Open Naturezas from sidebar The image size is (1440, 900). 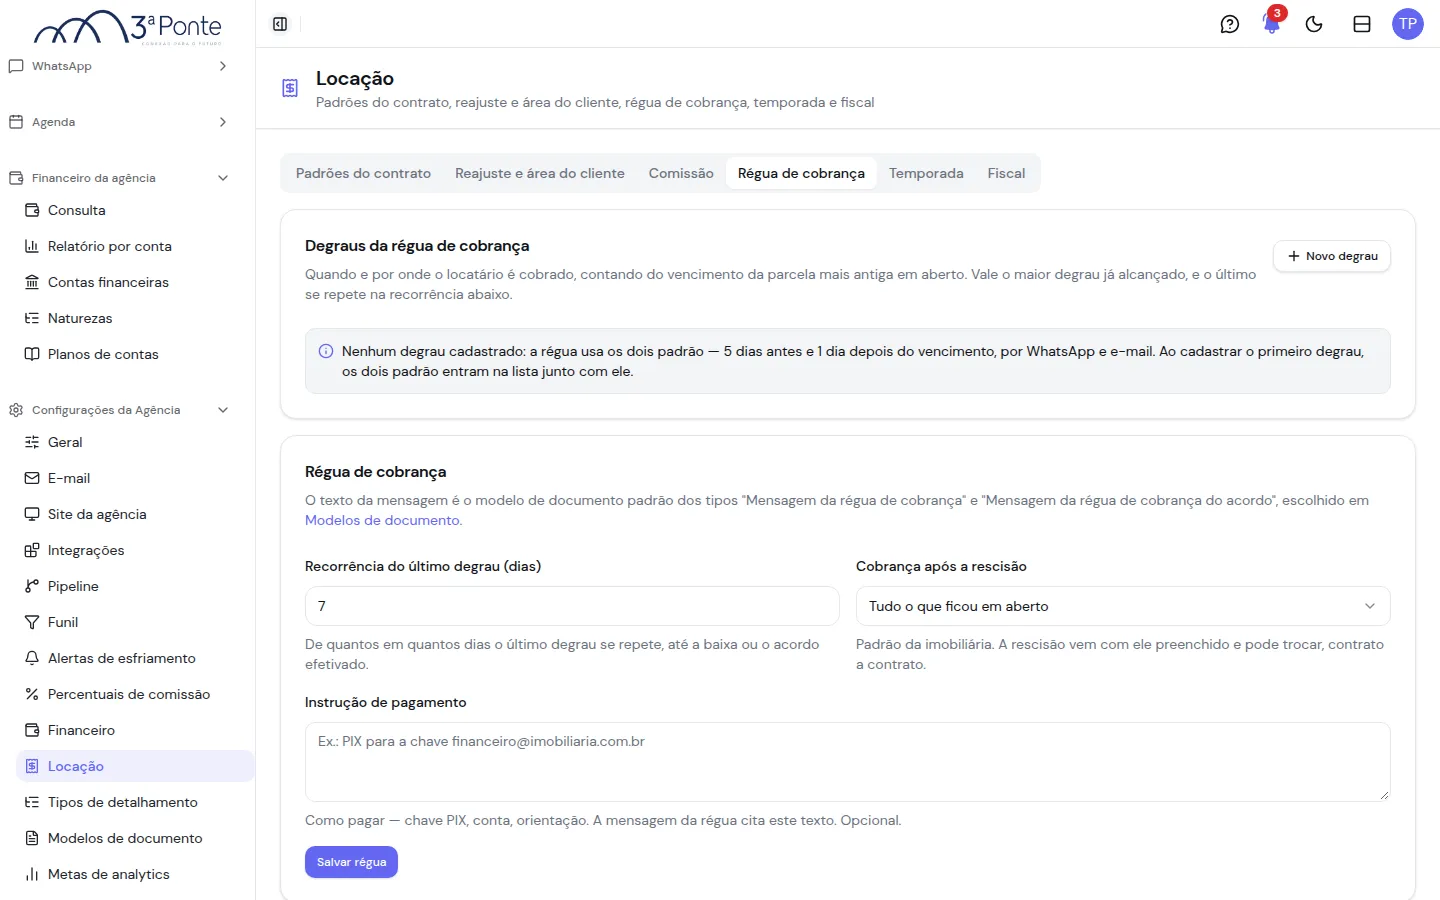[x=136, y=318]
